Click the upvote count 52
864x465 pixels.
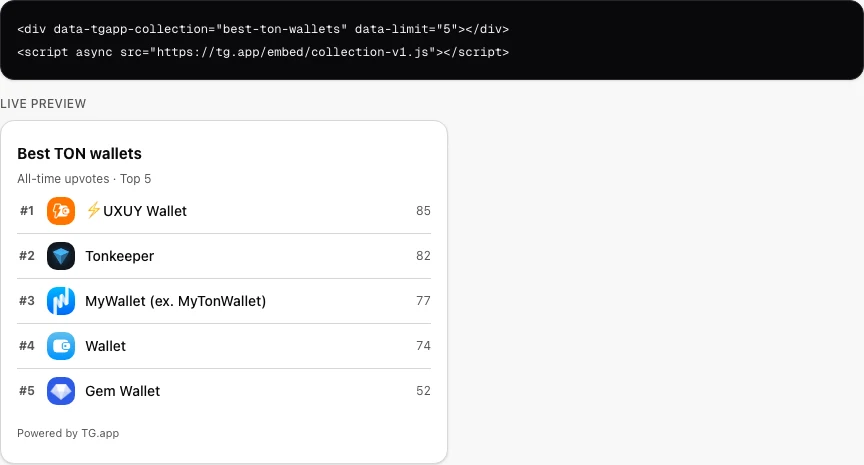pos(423,391)
